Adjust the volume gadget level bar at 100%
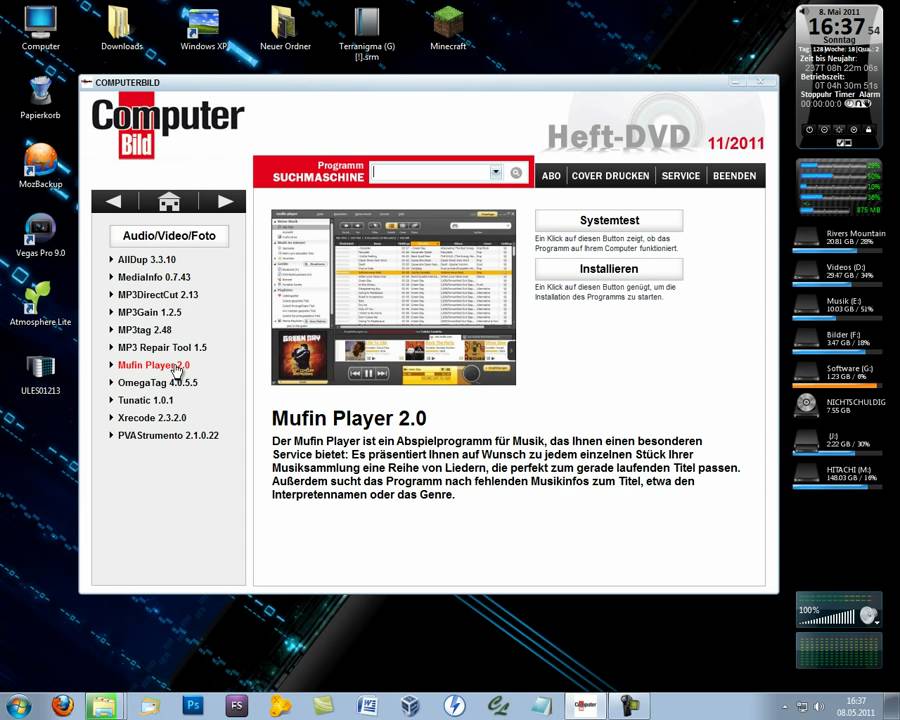The image size is (900, 720). pyautogui.click(x=827, y=618)
